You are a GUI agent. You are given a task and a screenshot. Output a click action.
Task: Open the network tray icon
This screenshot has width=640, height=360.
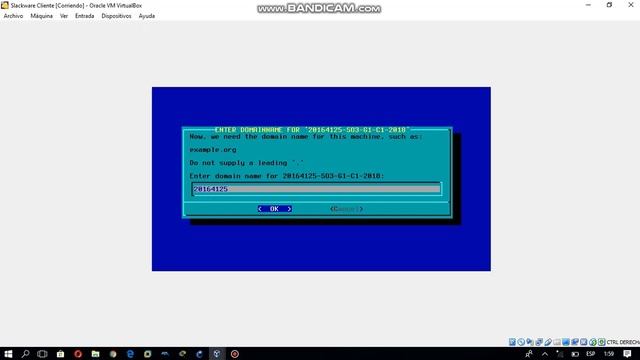(x=560, y=354)
